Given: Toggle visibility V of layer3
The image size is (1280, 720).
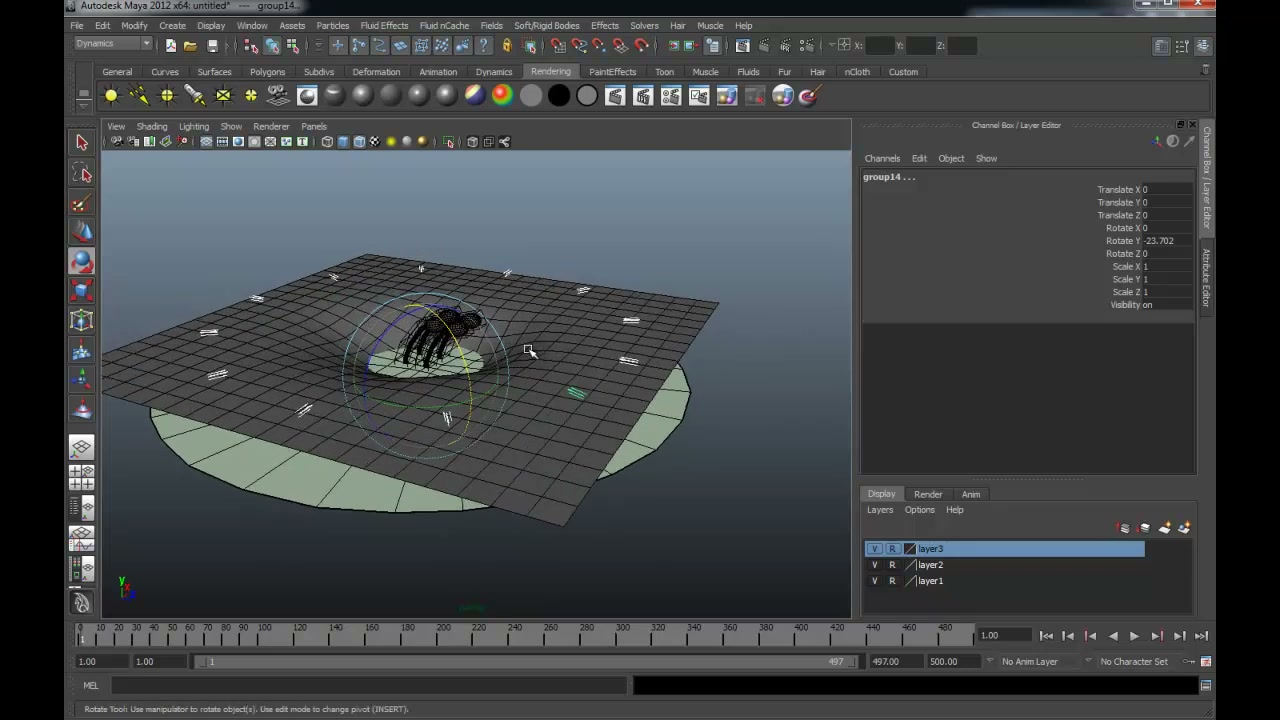Looking at the screenshot, I should [875, 549].
